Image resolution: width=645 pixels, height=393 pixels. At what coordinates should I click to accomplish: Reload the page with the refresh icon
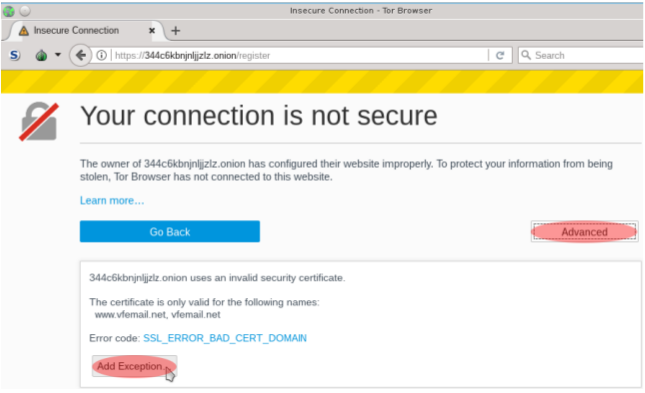[500, 55]
